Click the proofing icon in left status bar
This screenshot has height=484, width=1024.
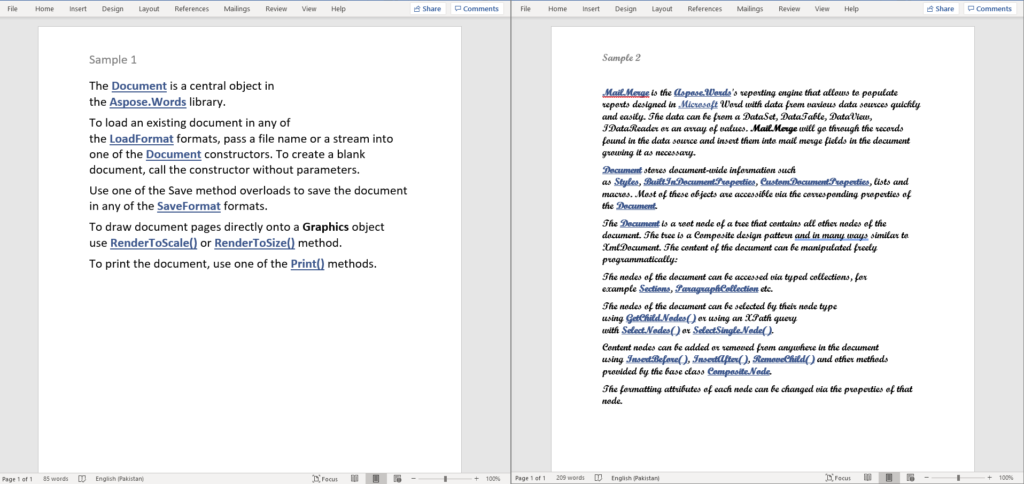point(82,478)
